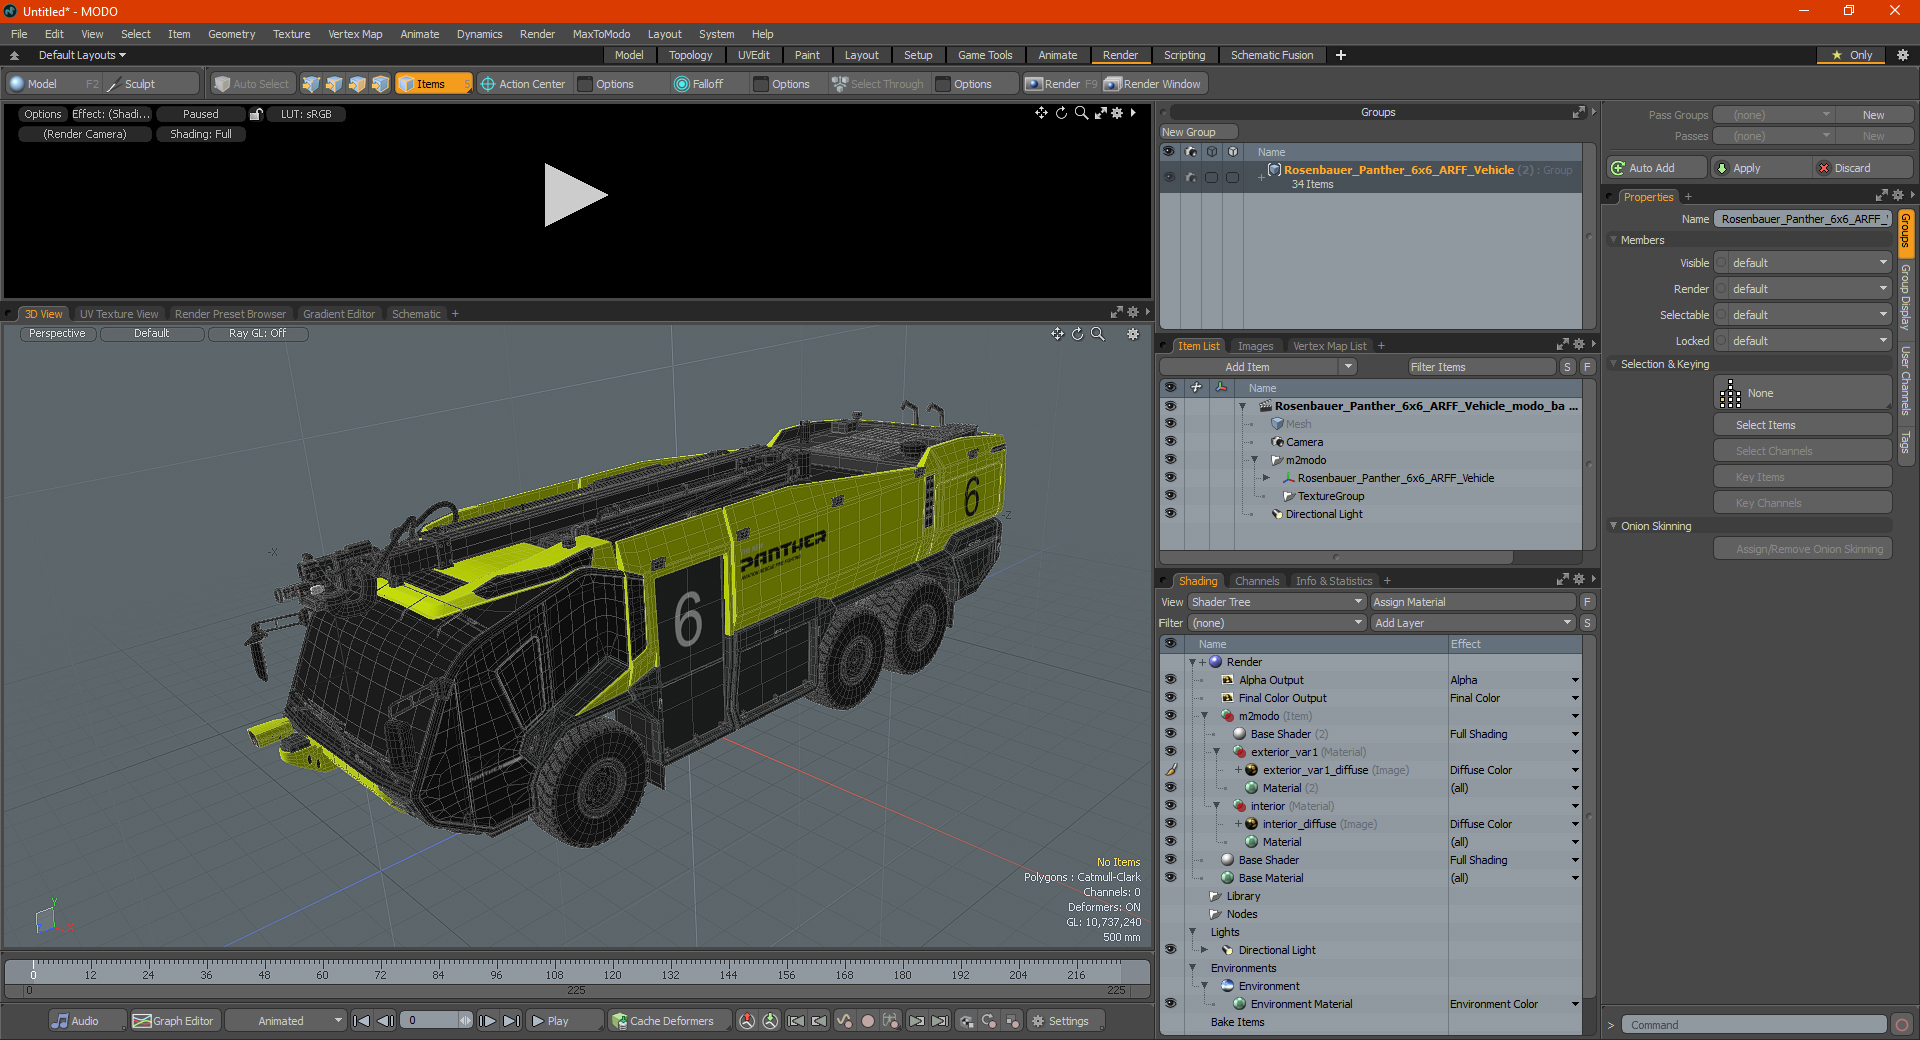Viewport: 1920px width, 1040px height.
Task: Open the Vertex Map menu
Action: pos(355,34)
